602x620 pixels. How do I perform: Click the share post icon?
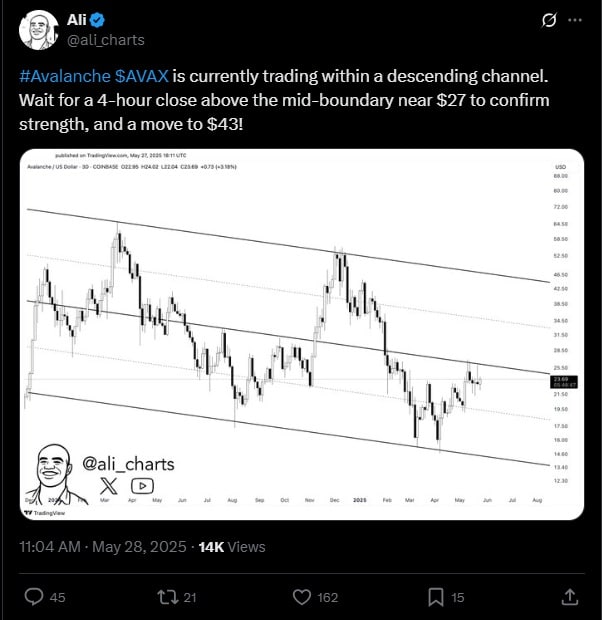tap(570, 597)
